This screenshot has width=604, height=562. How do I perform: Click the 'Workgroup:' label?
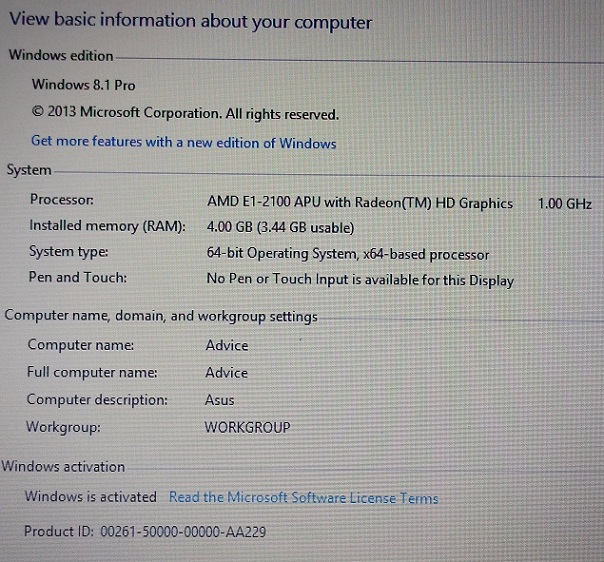pos(63,427)
